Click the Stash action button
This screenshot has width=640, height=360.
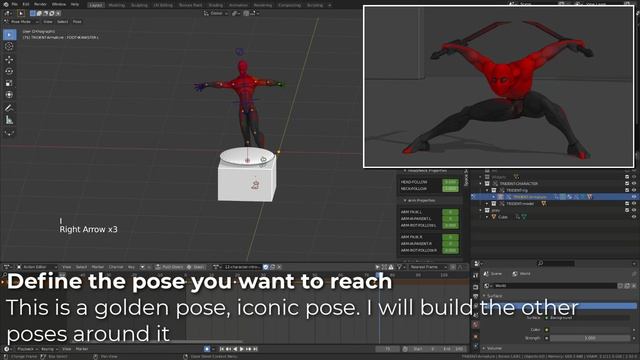tap(196, 267)
